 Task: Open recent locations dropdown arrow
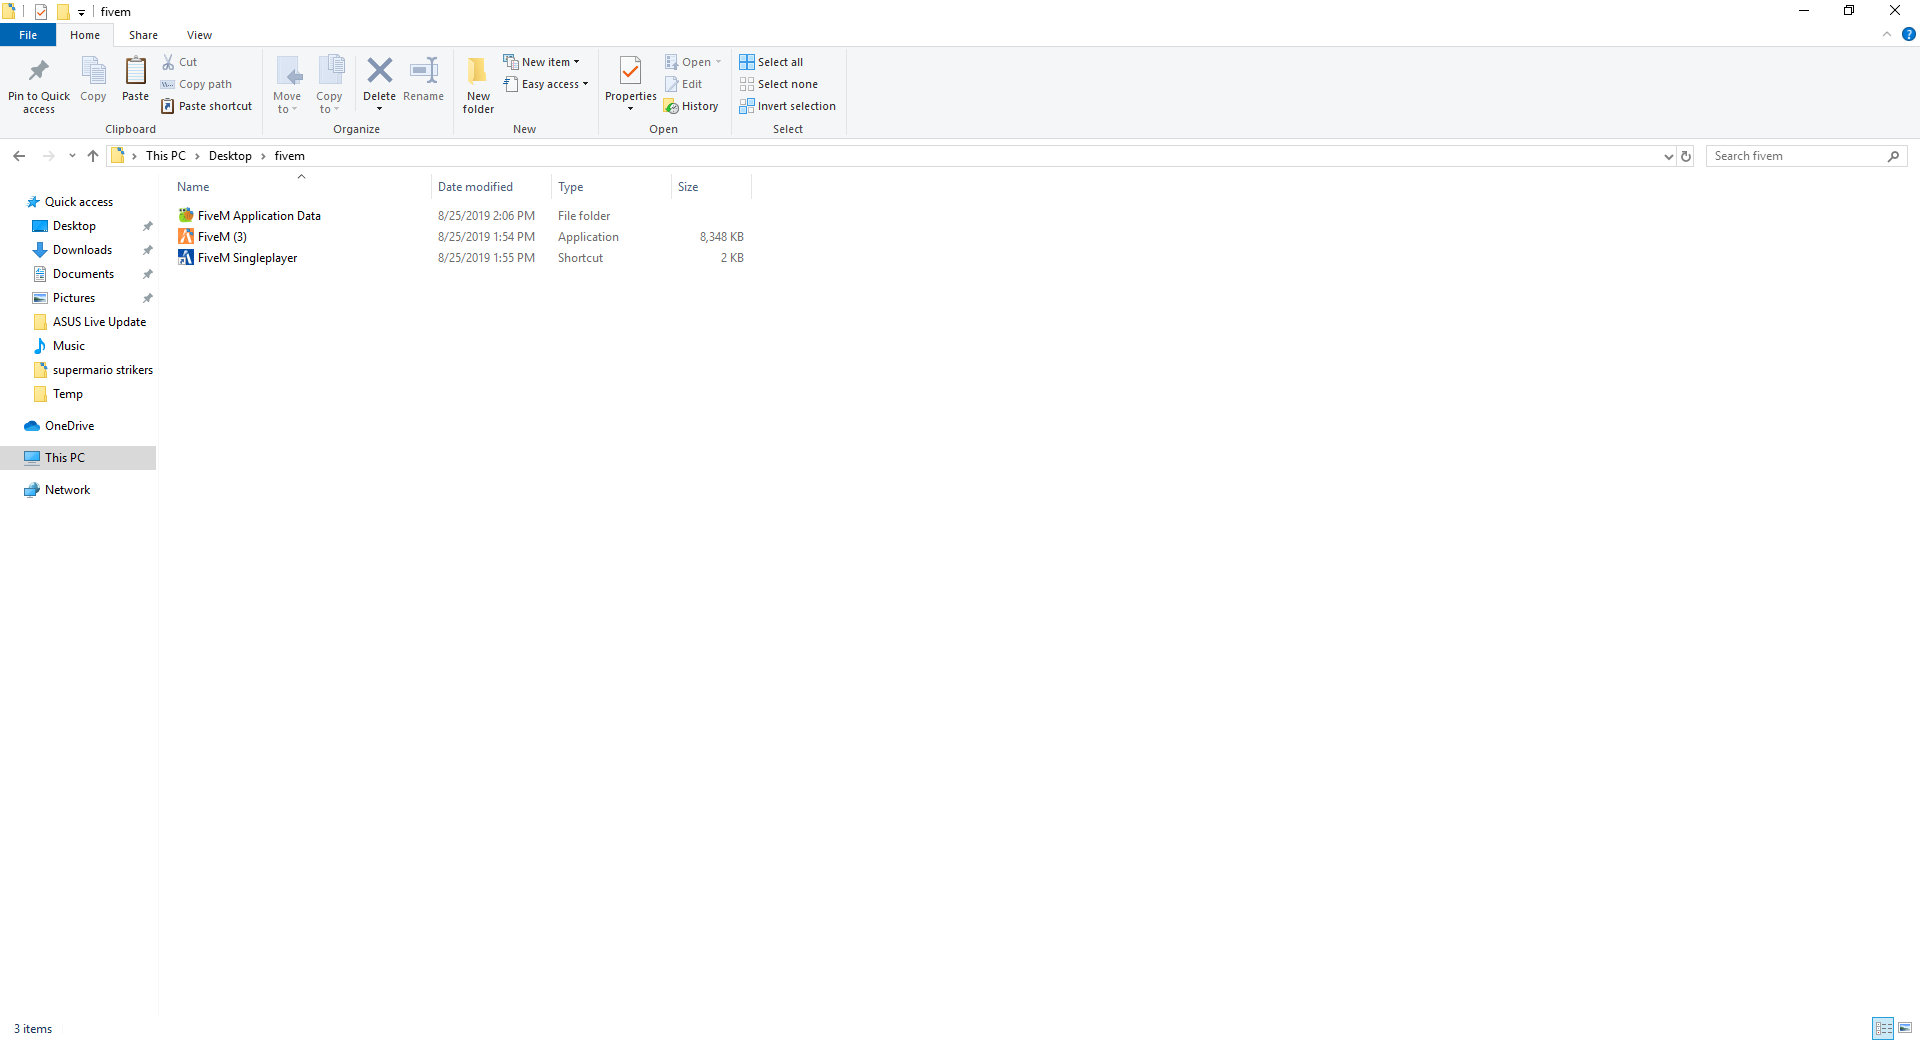(x=72, y=156)
